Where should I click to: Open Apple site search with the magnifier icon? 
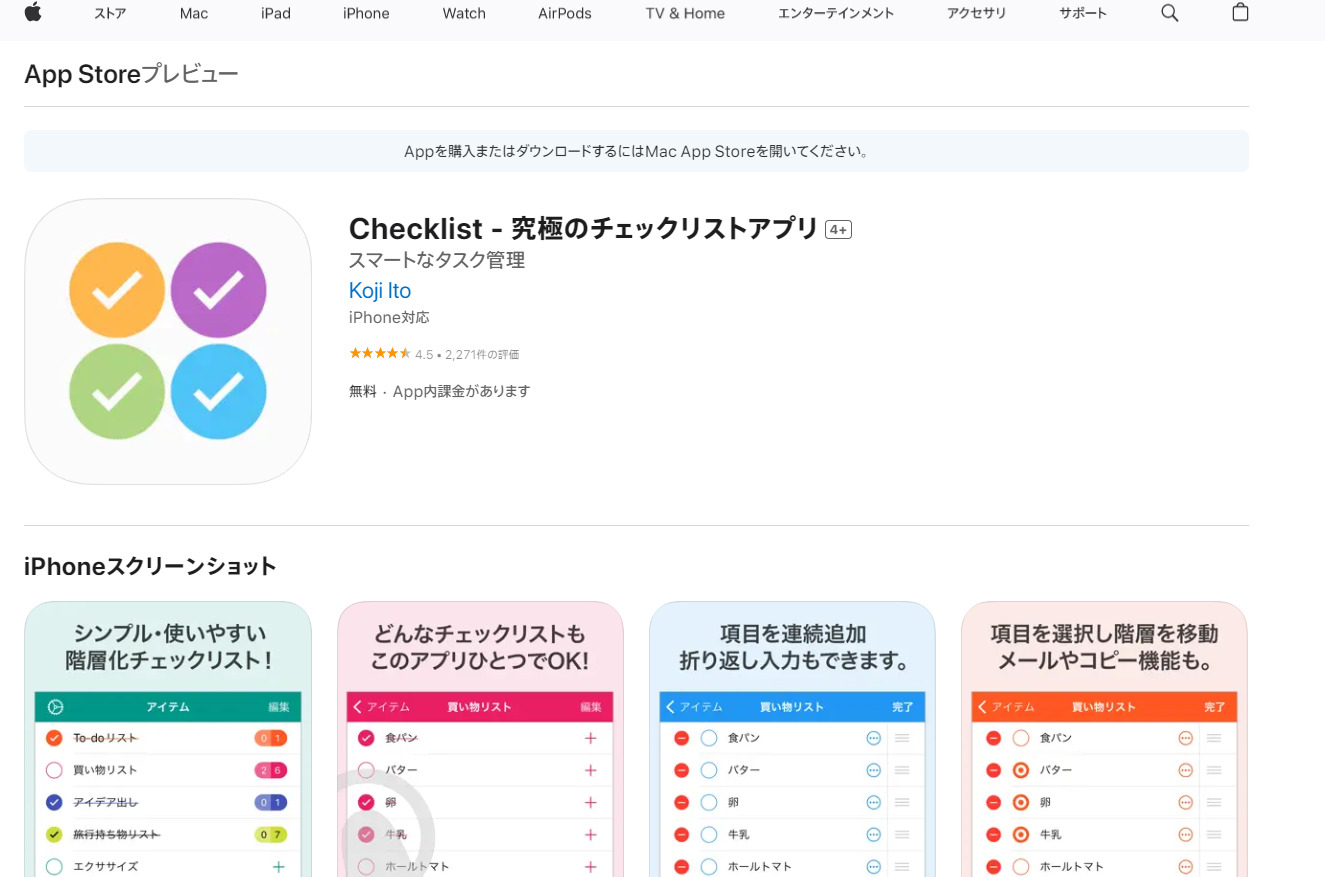click(1169, 13)
